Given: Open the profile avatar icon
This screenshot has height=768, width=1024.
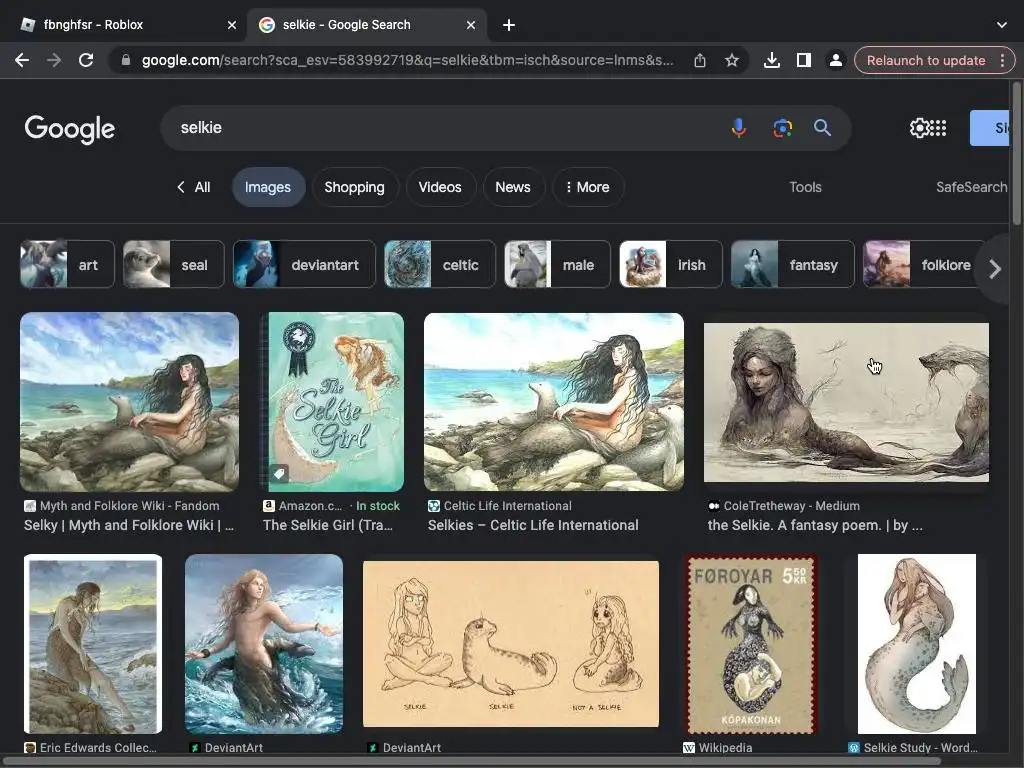Looking at the screenshot, I should 835,61.
